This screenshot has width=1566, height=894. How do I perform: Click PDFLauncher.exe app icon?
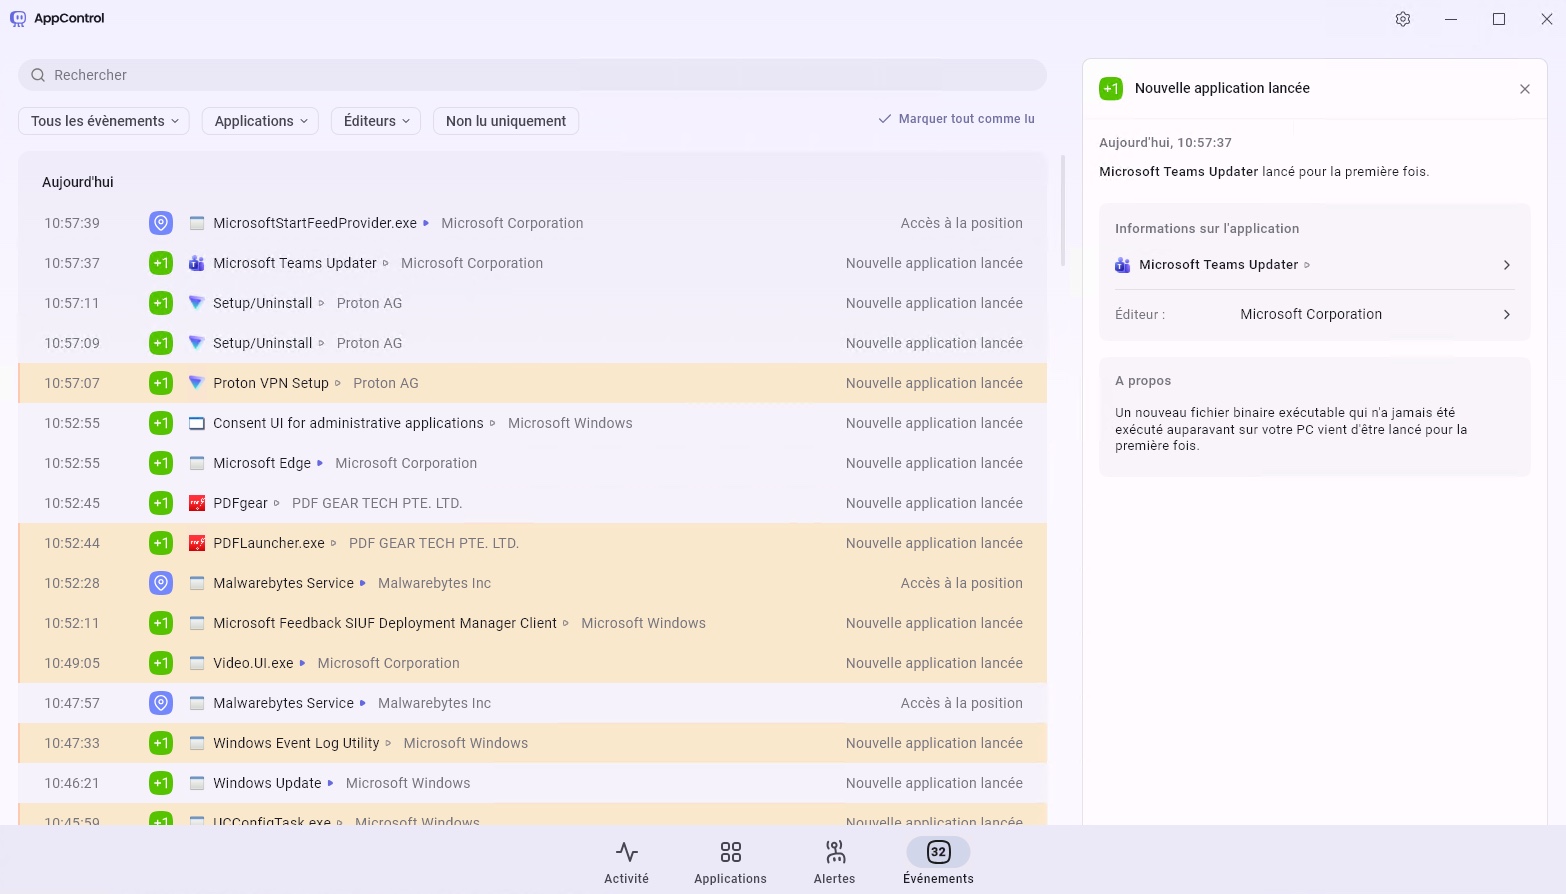pyautogui.click(x=197, y=543)
